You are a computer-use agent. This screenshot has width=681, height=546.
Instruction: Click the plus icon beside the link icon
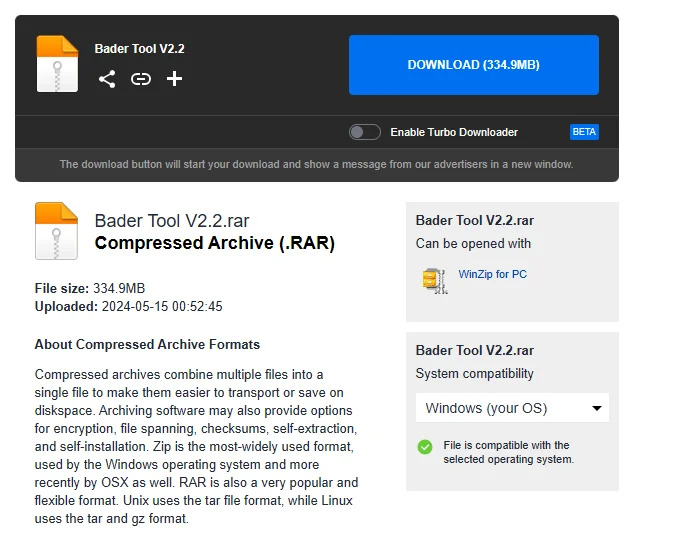(x=174, y=79)
